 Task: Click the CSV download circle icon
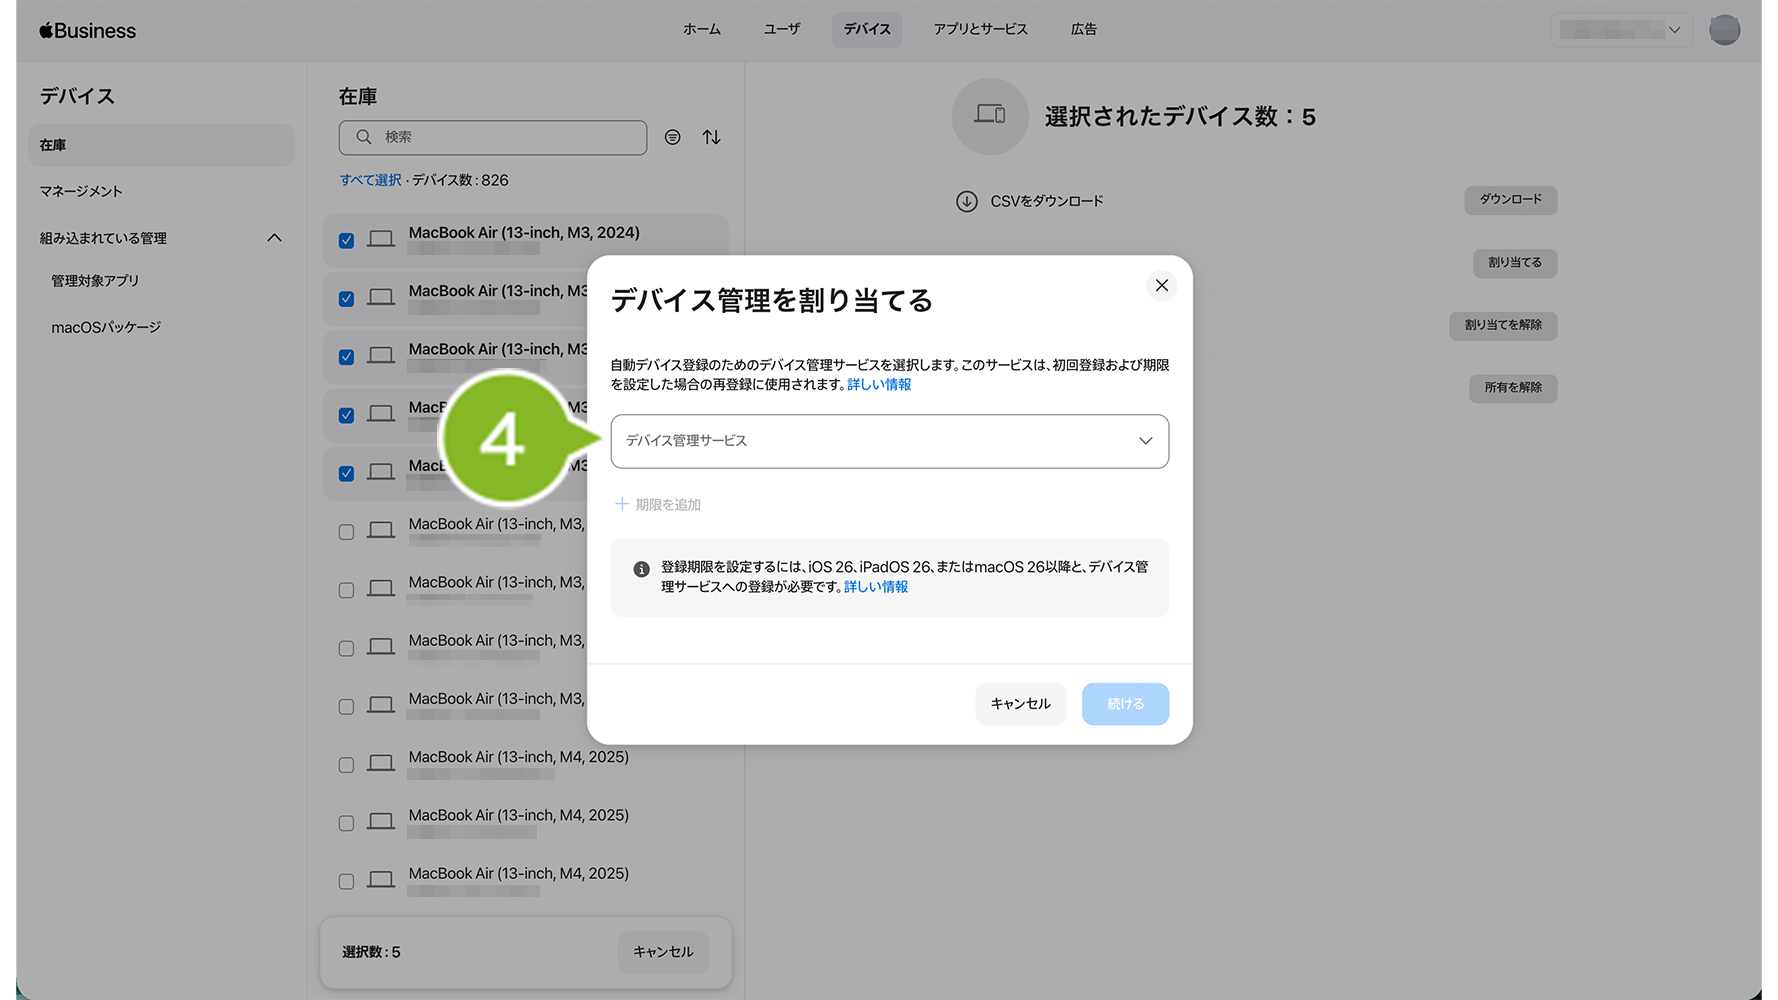click(966, 202)
